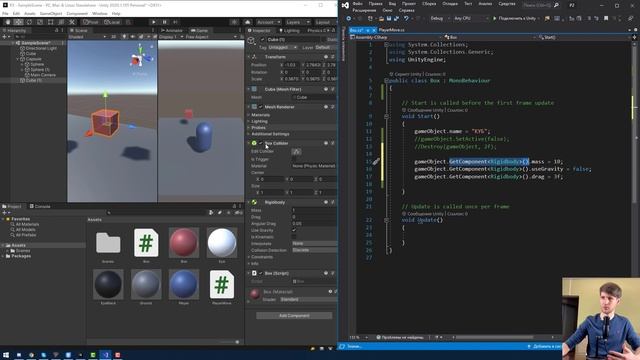Toggle the Box Collider enabled checkbox
Image resolution: width=640 pixels, height=360 pixels.
tap(261, 143)
